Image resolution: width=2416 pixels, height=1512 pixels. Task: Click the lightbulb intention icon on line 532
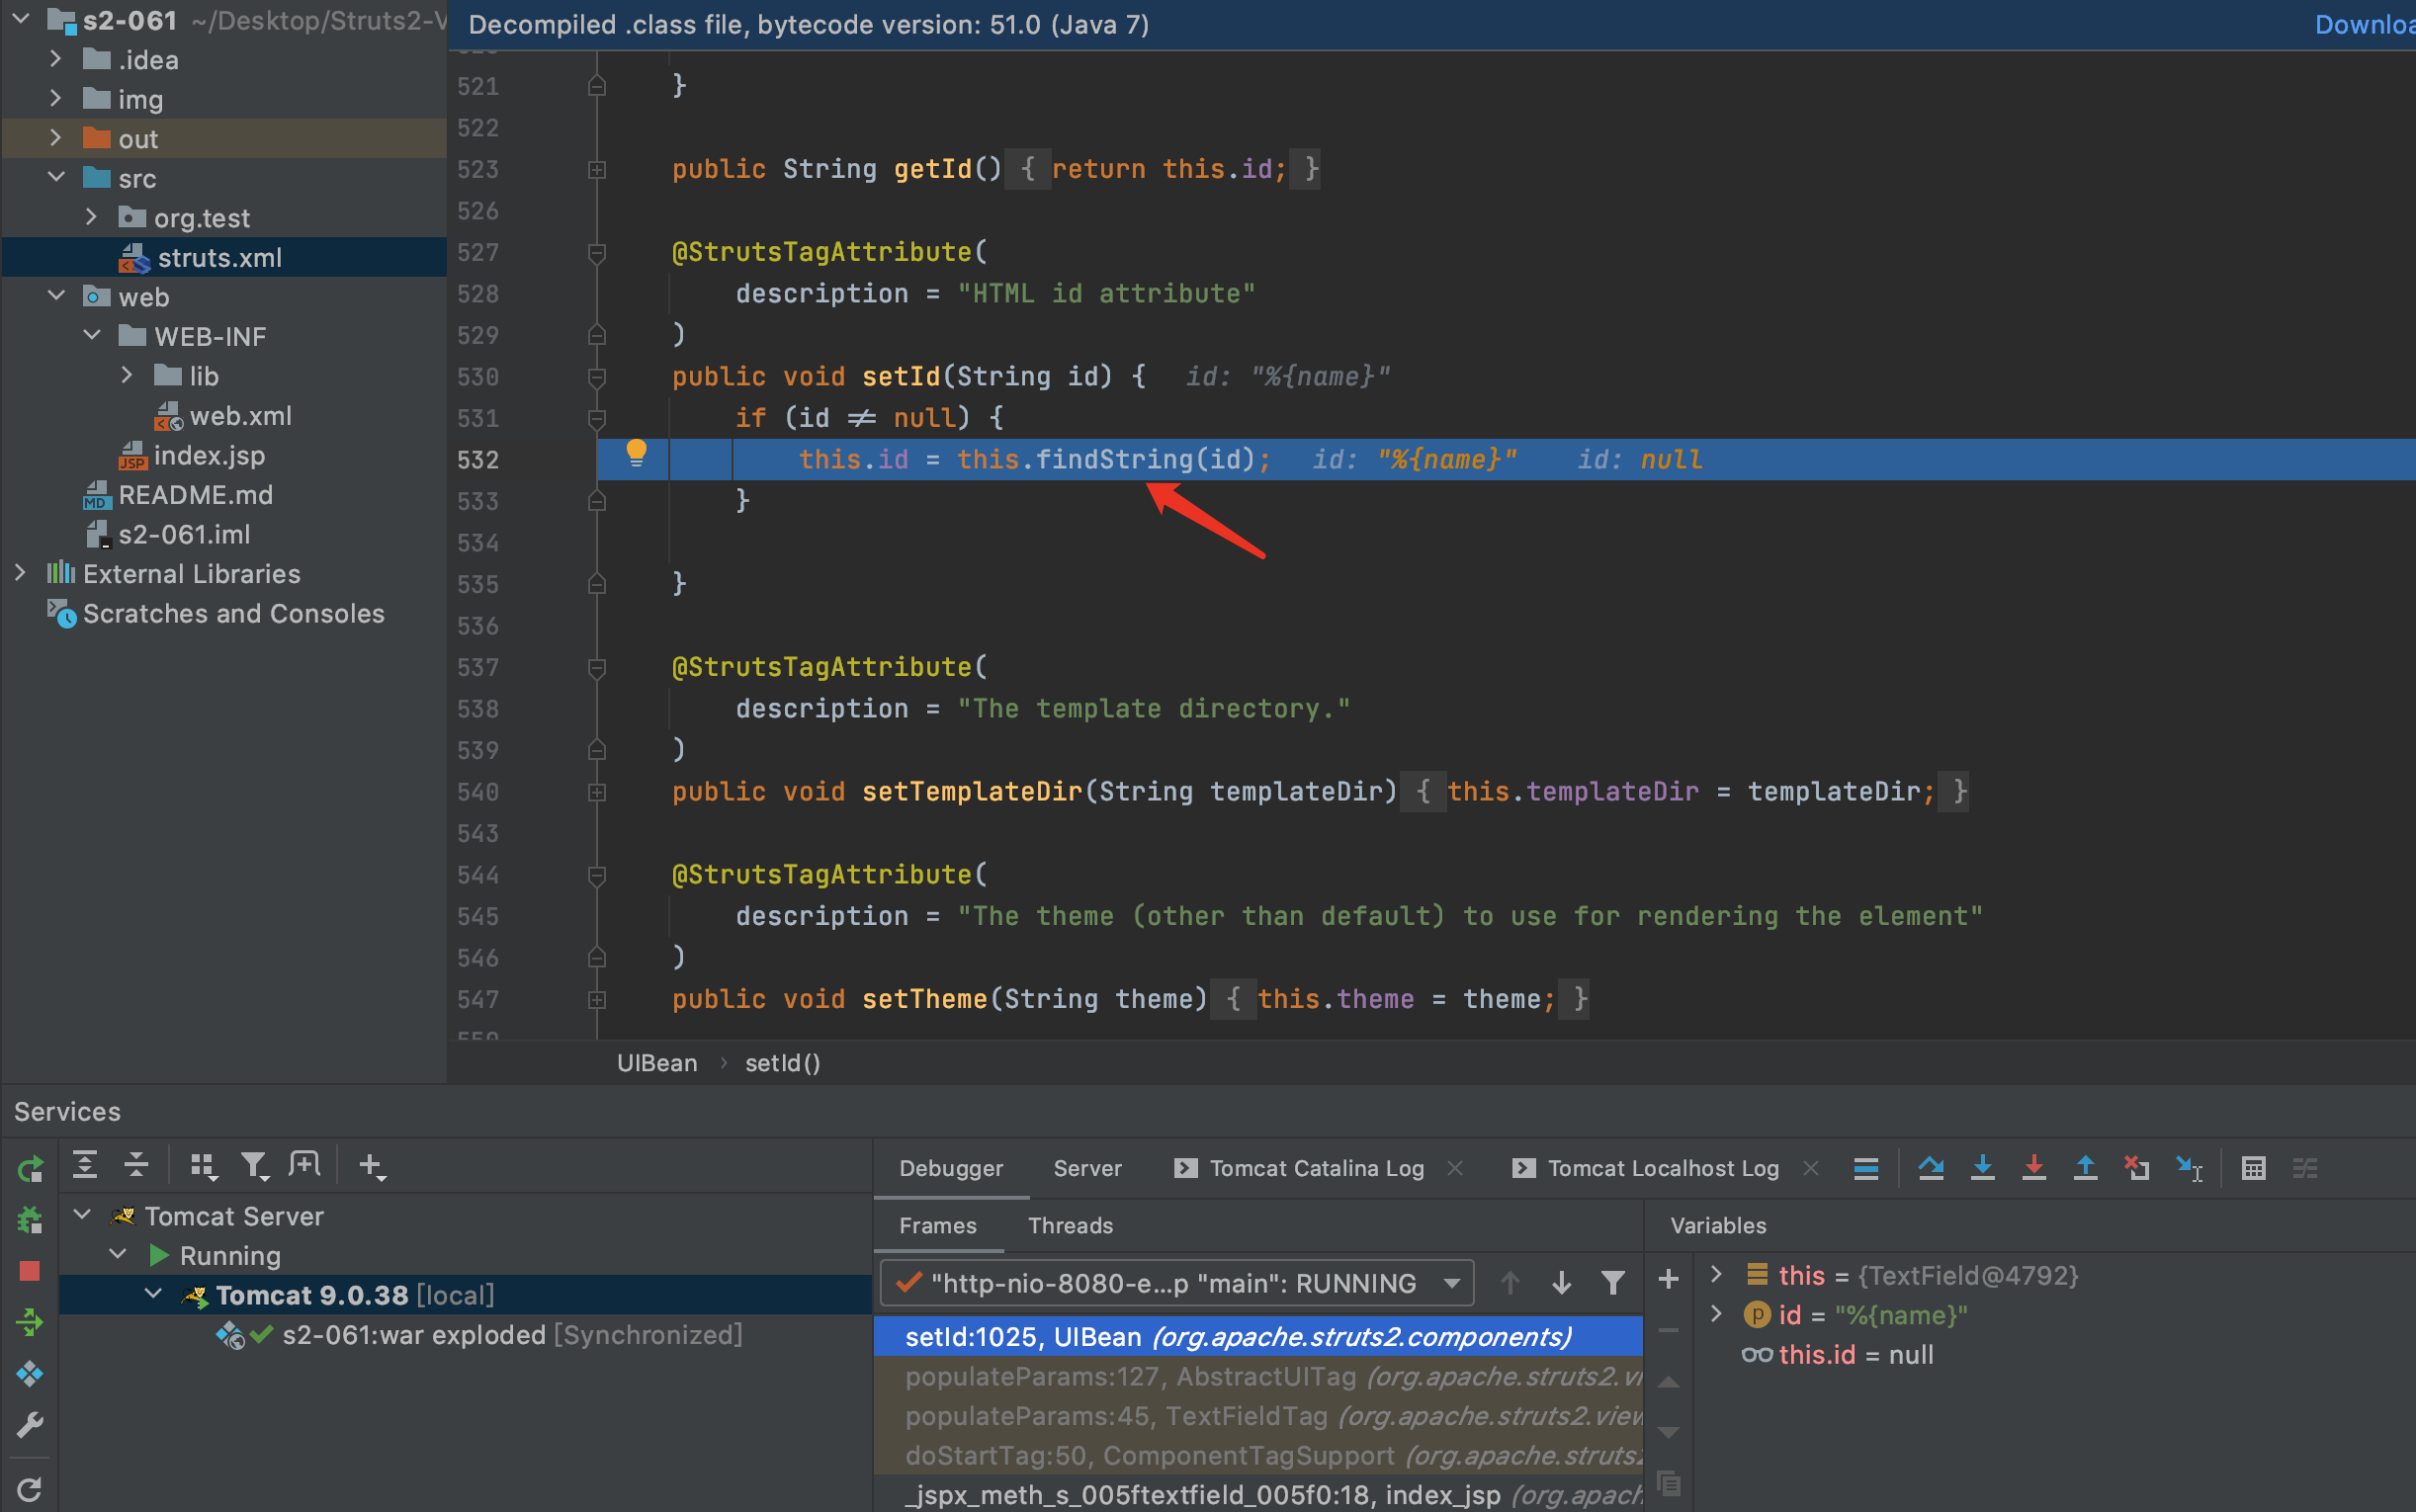(x=636, y=454)
